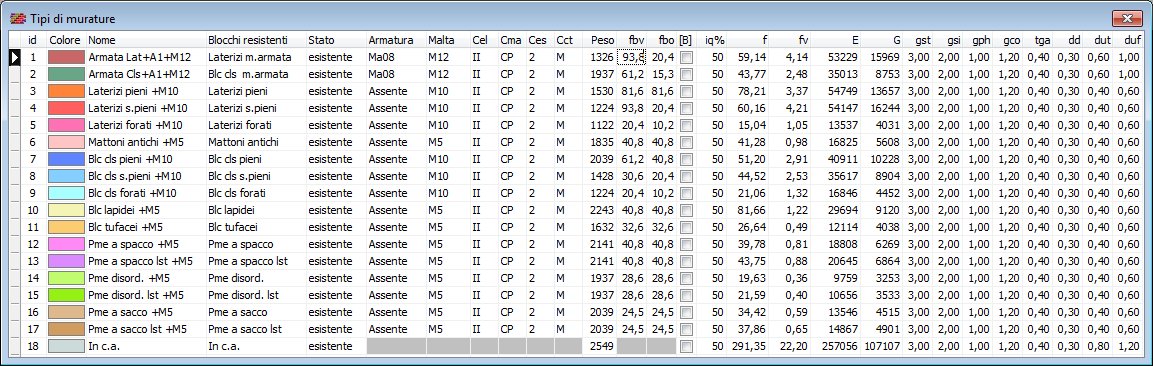Open grey swatch of In c.a. row
This screenshot has height=366, width=1153.
pyautogui.click(x=66, y=346)
